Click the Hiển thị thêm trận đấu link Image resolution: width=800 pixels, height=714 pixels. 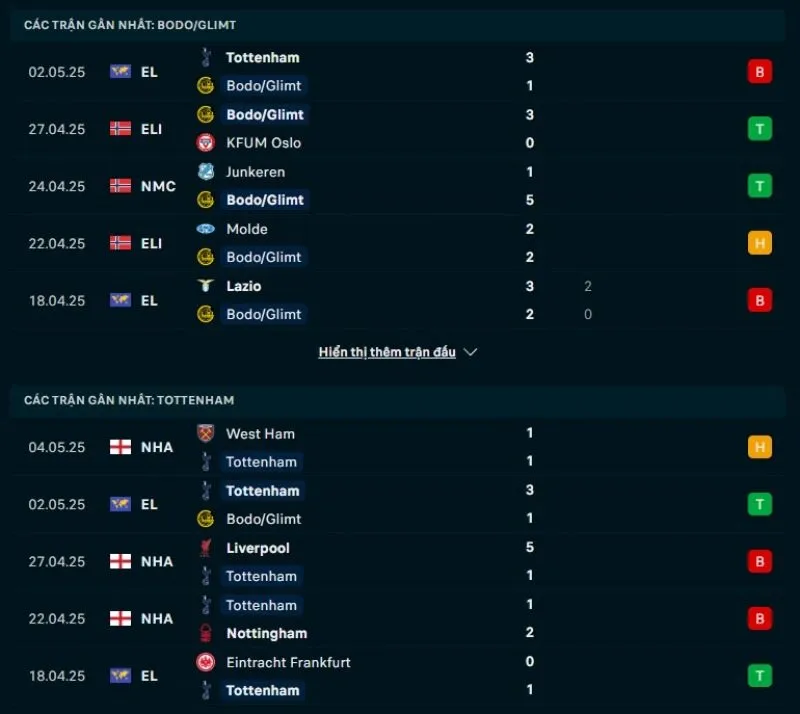(x=388, y=352)
